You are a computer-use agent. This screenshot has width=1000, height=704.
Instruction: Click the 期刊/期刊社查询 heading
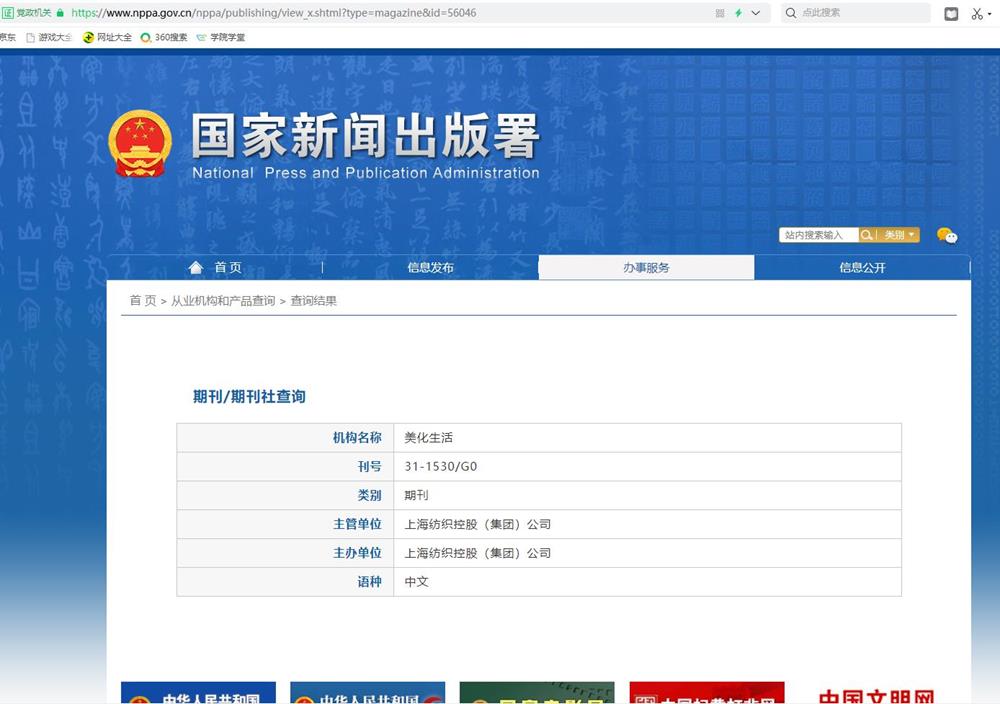pyautogui.click(x=249, y=397)
